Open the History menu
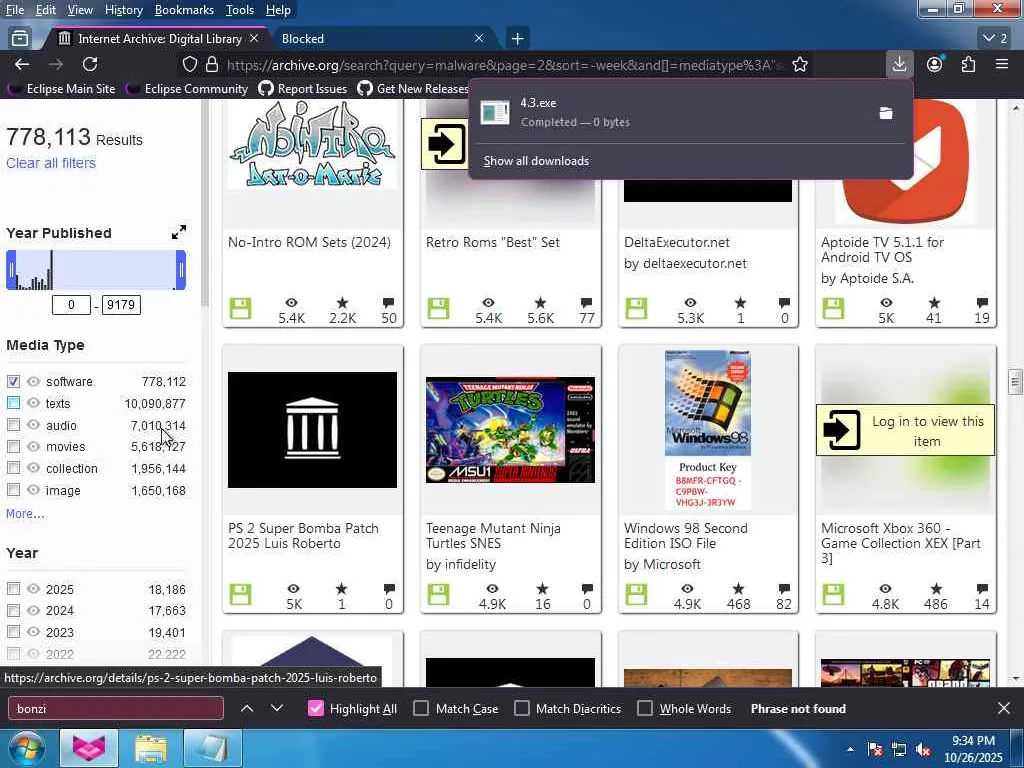The width and height of the screenshot is (1024, 768). (123, 10)
